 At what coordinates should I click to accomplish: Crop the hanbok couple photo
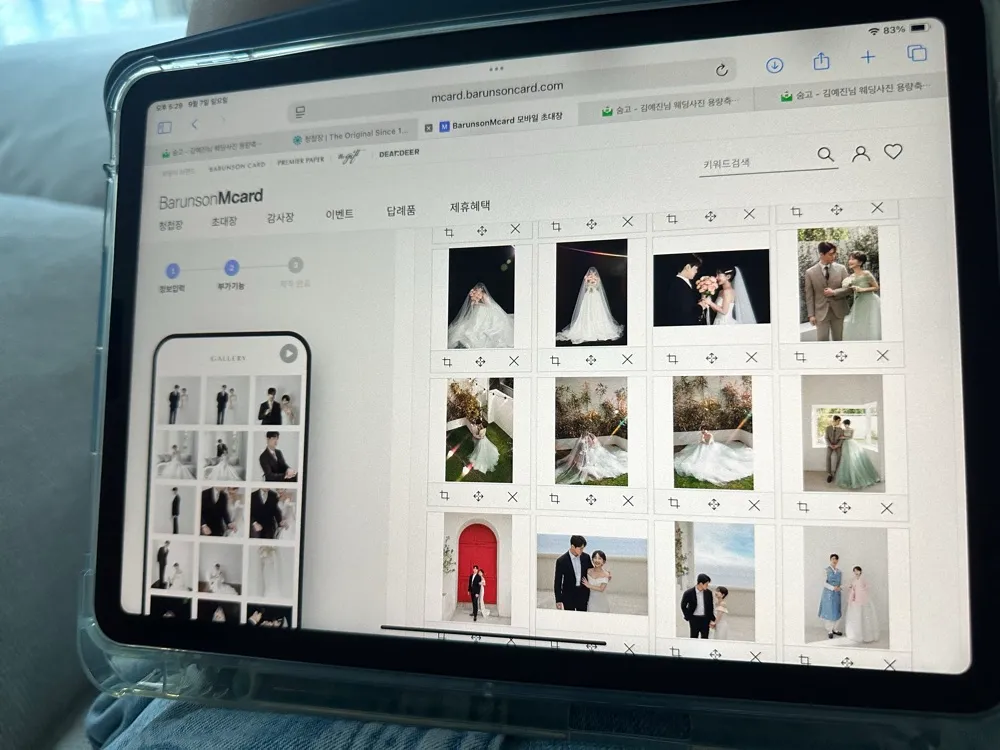pyautogui.click(x=805, y=660)
